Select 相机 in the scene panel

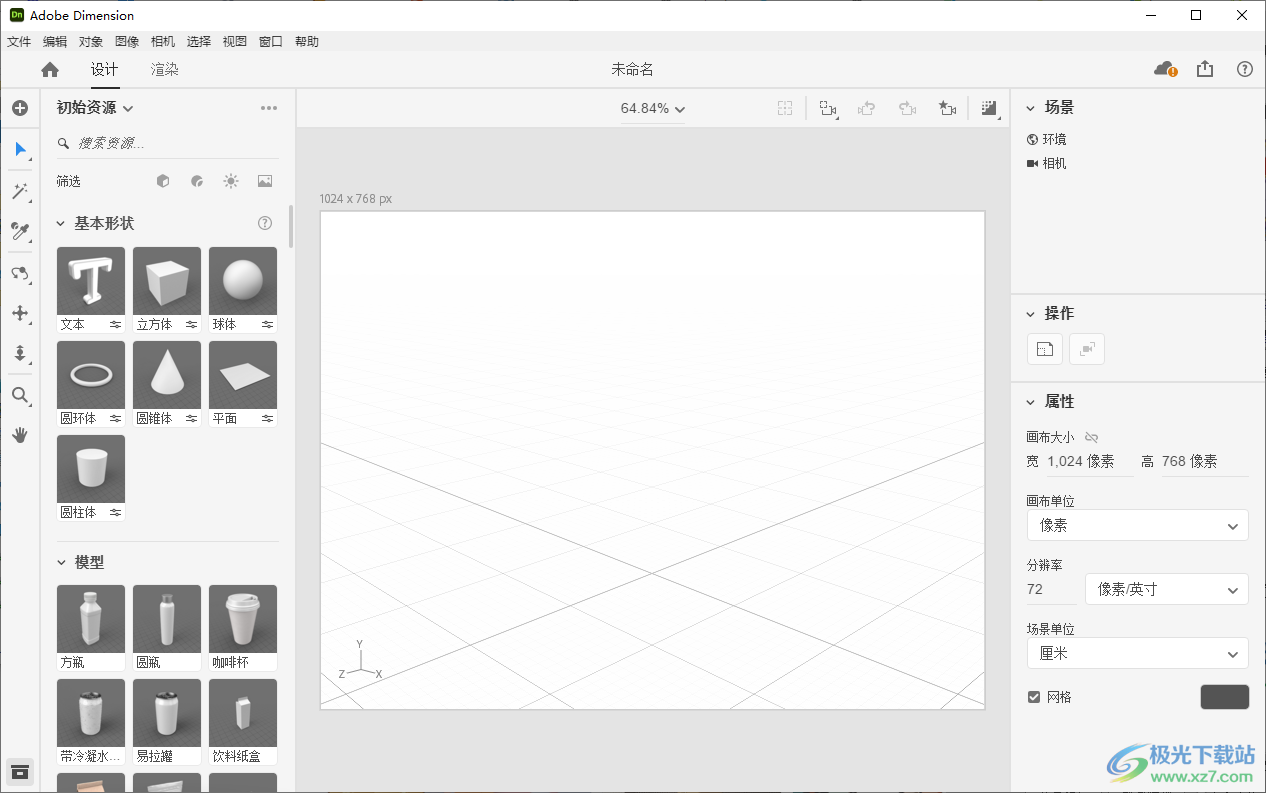click(x=1047, y=163)
